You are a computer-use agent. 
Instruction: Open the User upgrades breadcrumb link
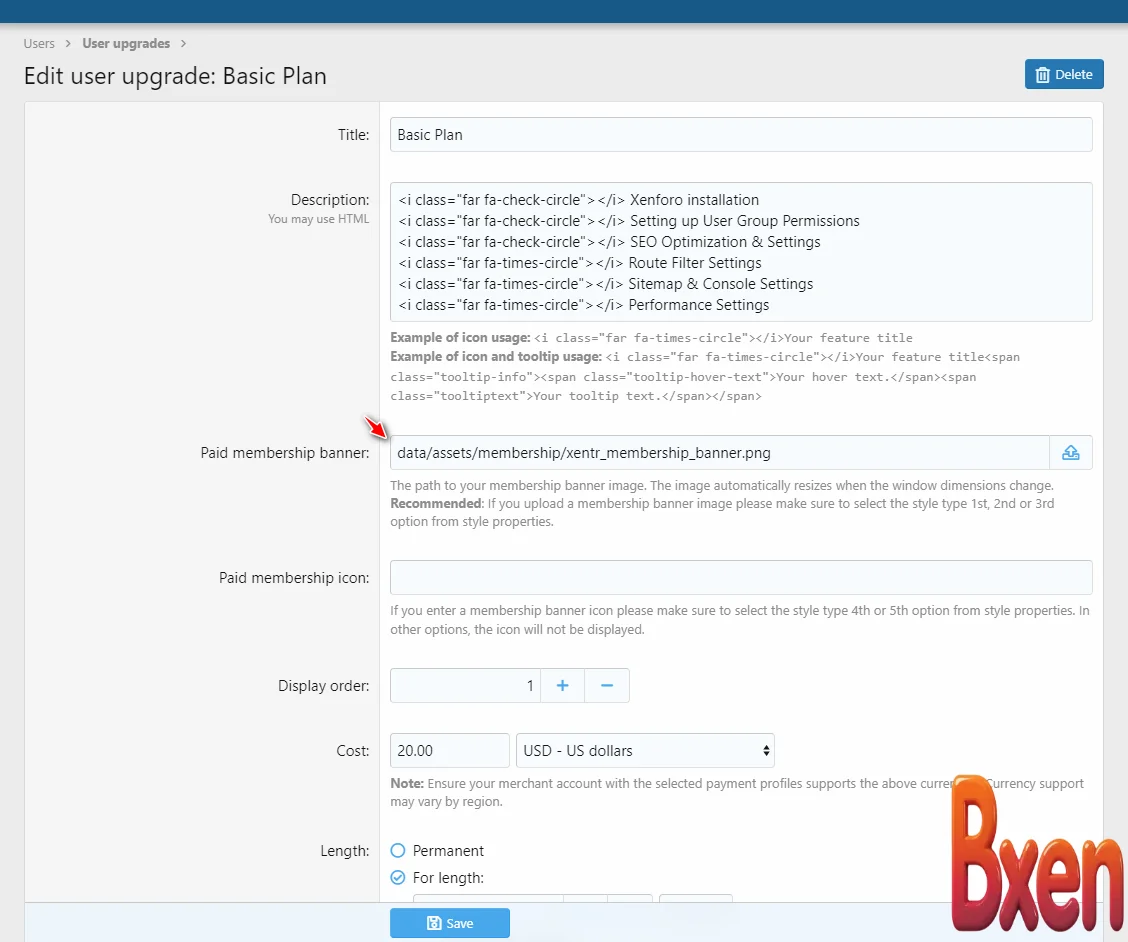pos(126,43)
